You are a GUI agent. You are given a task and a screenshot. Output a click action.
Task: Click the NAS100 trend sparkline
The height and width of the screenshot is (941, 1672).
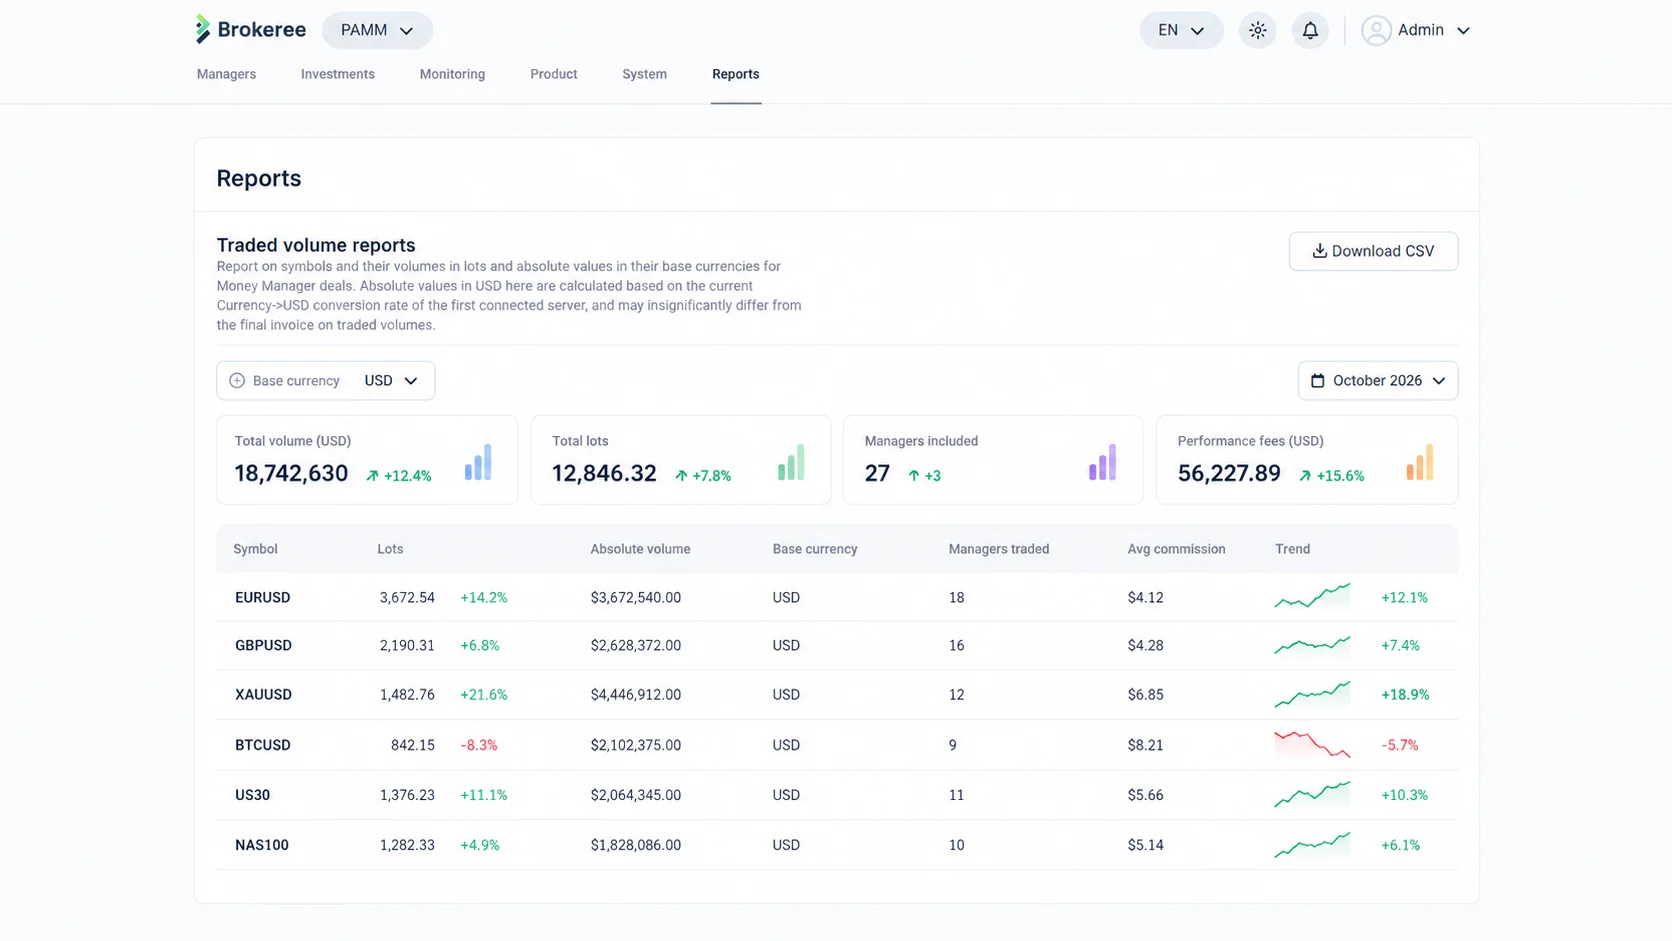[1312, 844]
